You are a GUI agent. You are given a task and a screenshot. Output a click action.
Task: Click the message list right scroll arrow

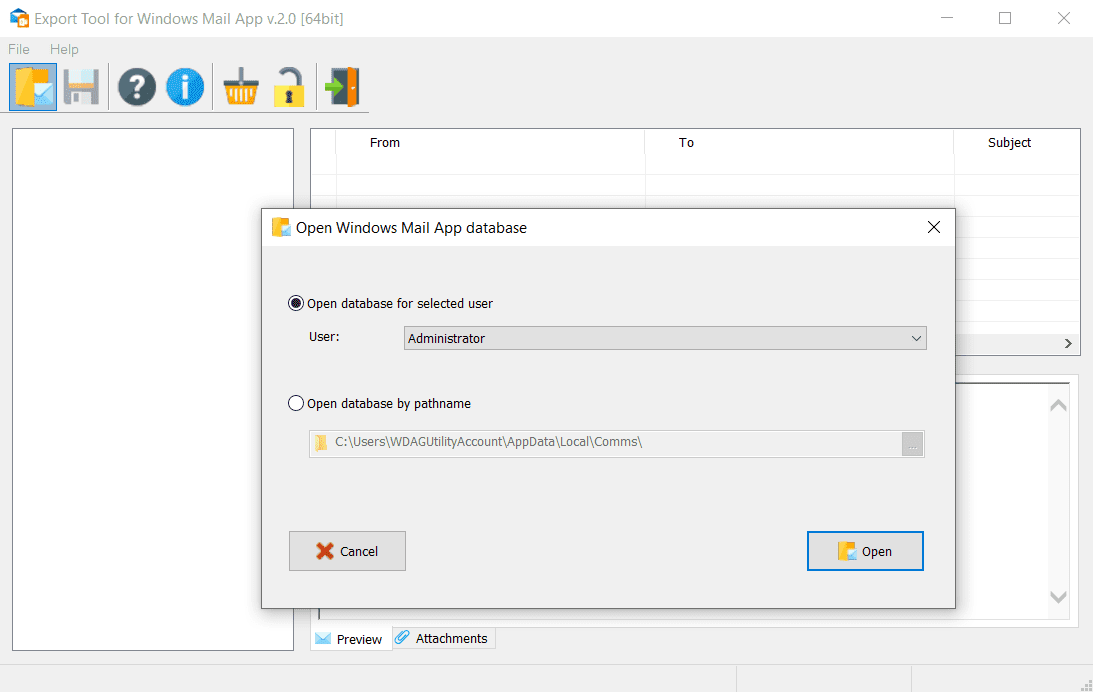tap(1068, 344)
